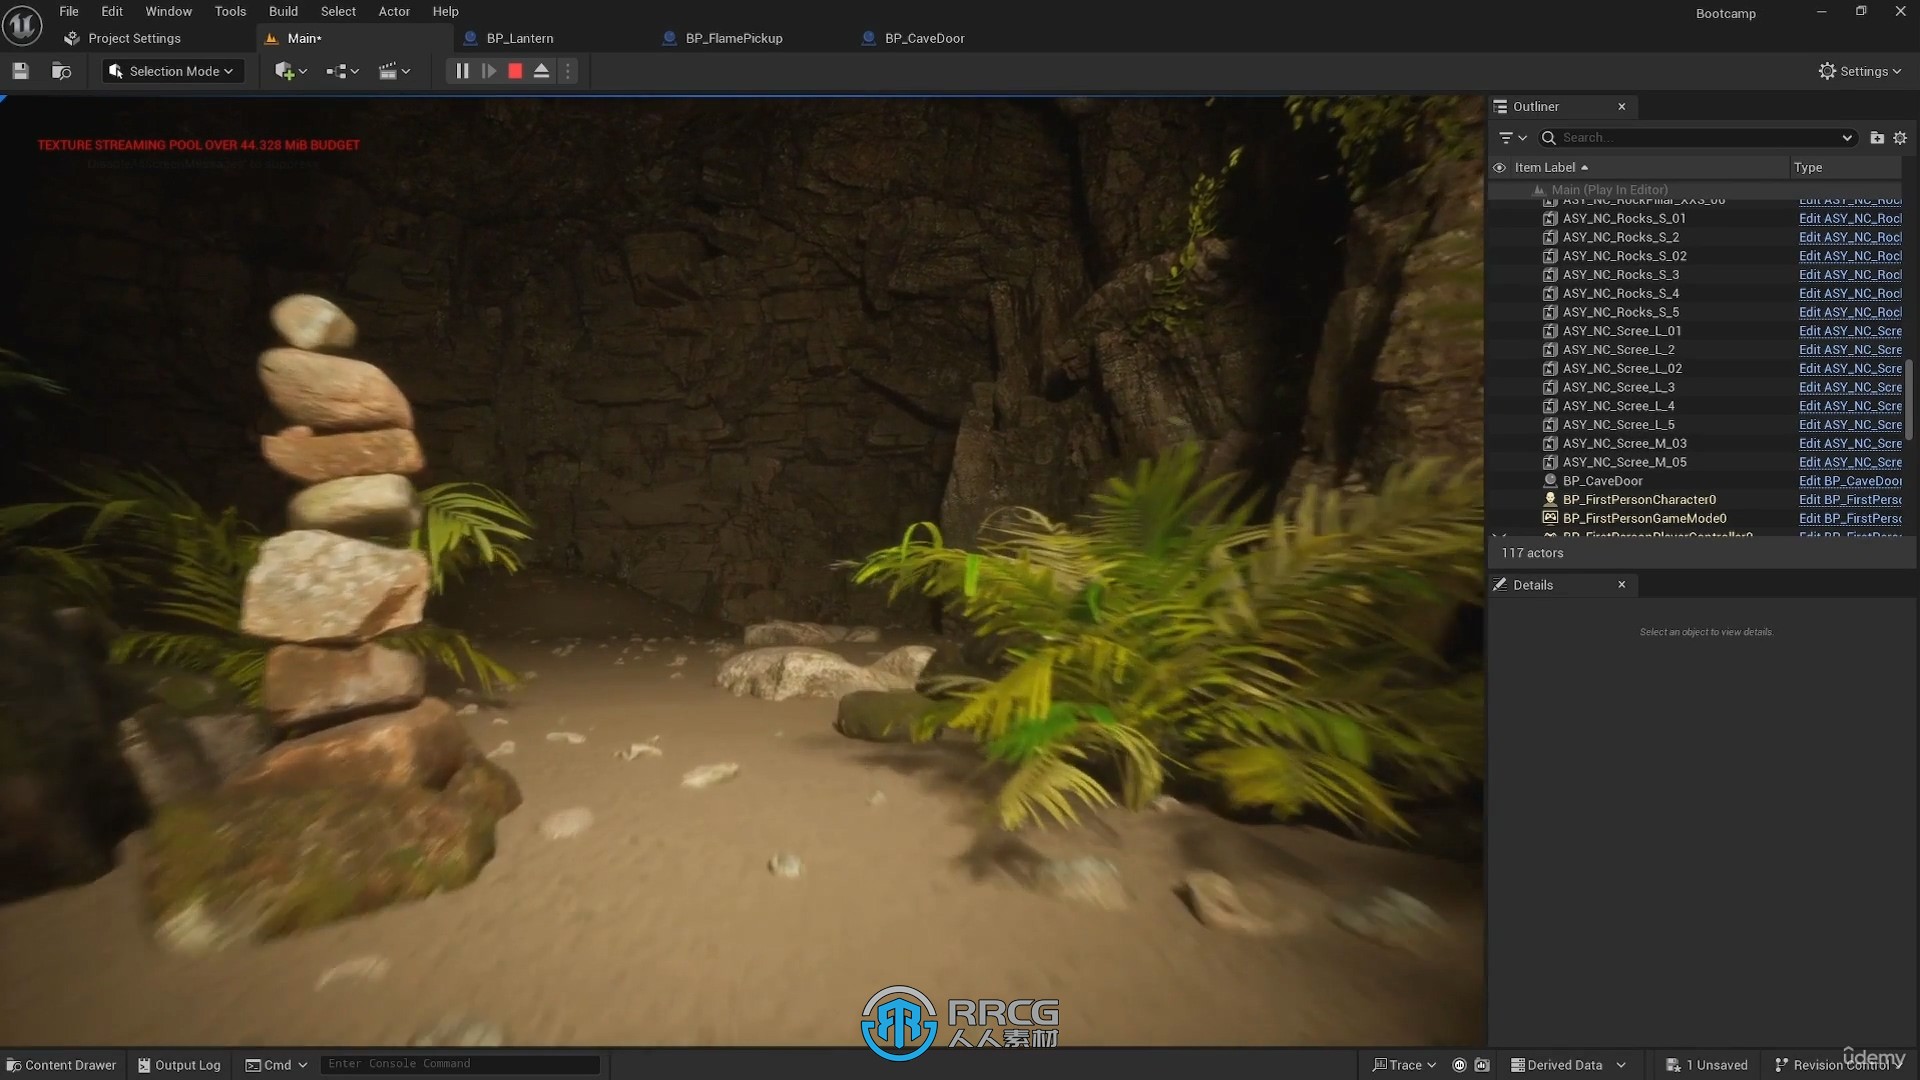Close the Outliner panel tab
This screenshot has width=1920, height=1080.
1622,106
